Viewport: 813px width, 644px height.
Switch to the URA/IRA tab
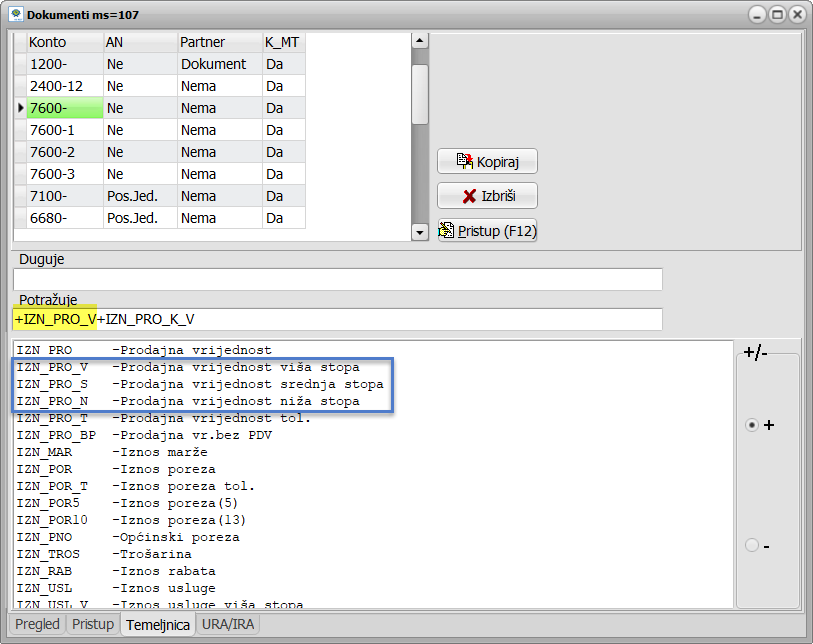[226, 625]
